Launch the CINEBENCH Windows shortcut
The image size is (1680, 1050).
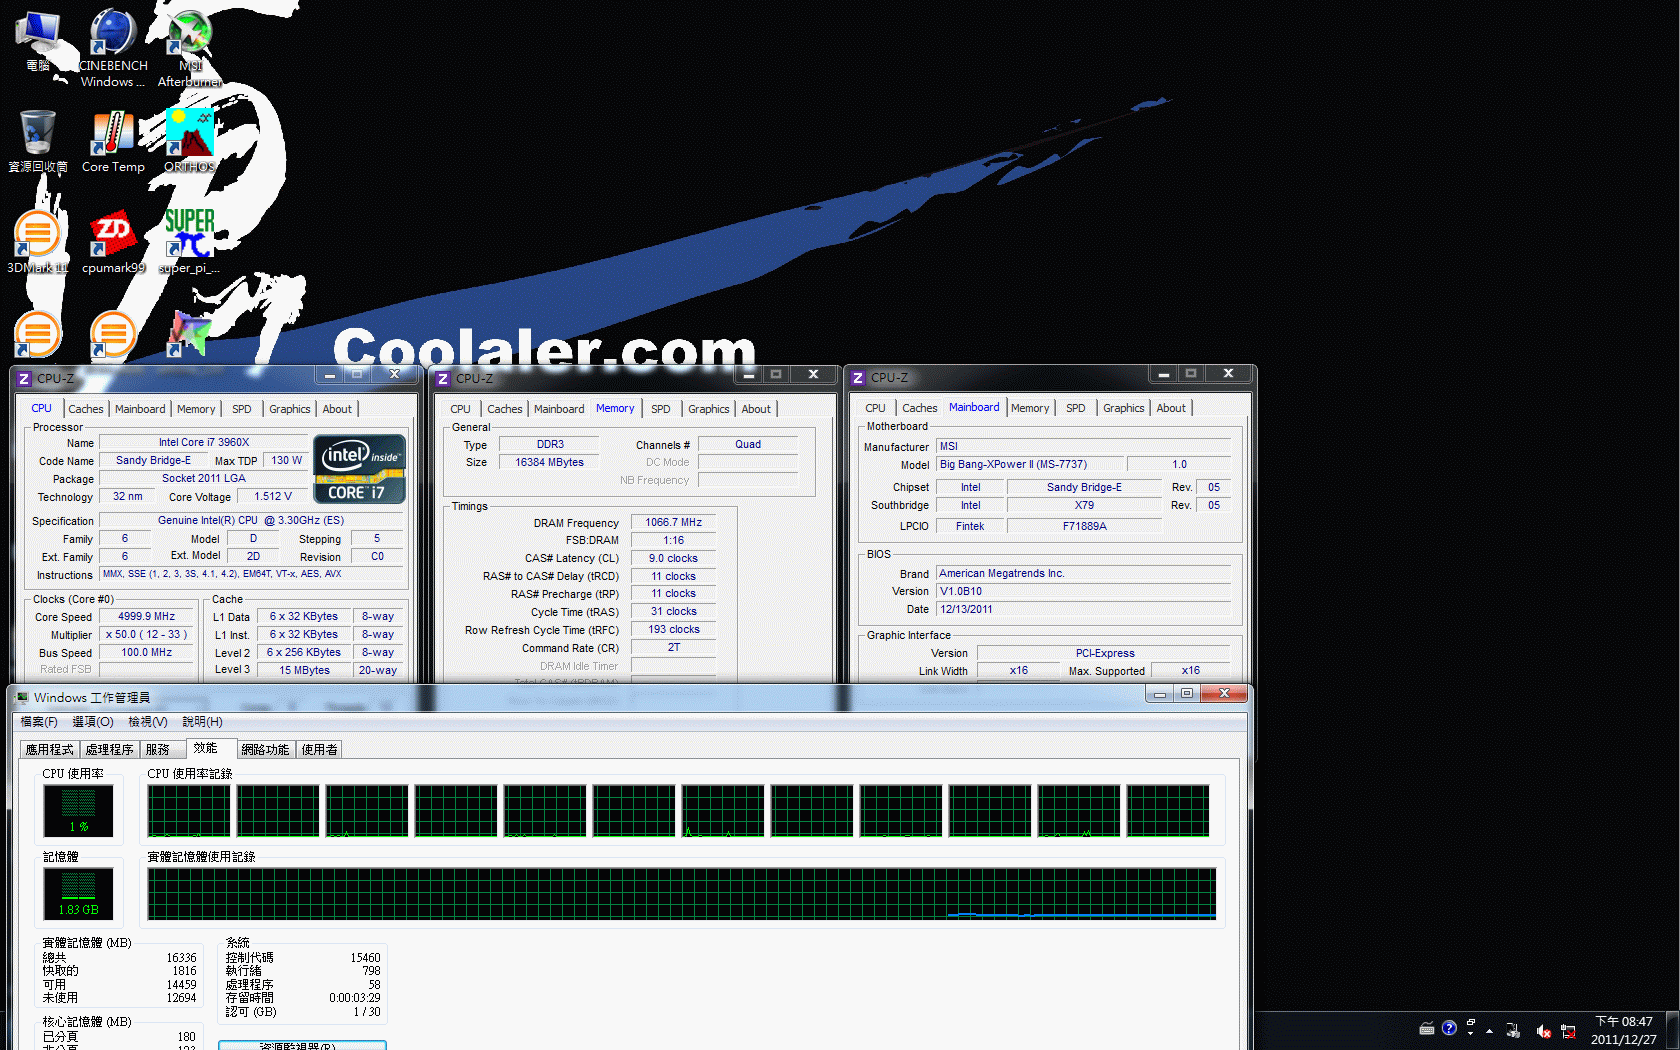(113, 47)
